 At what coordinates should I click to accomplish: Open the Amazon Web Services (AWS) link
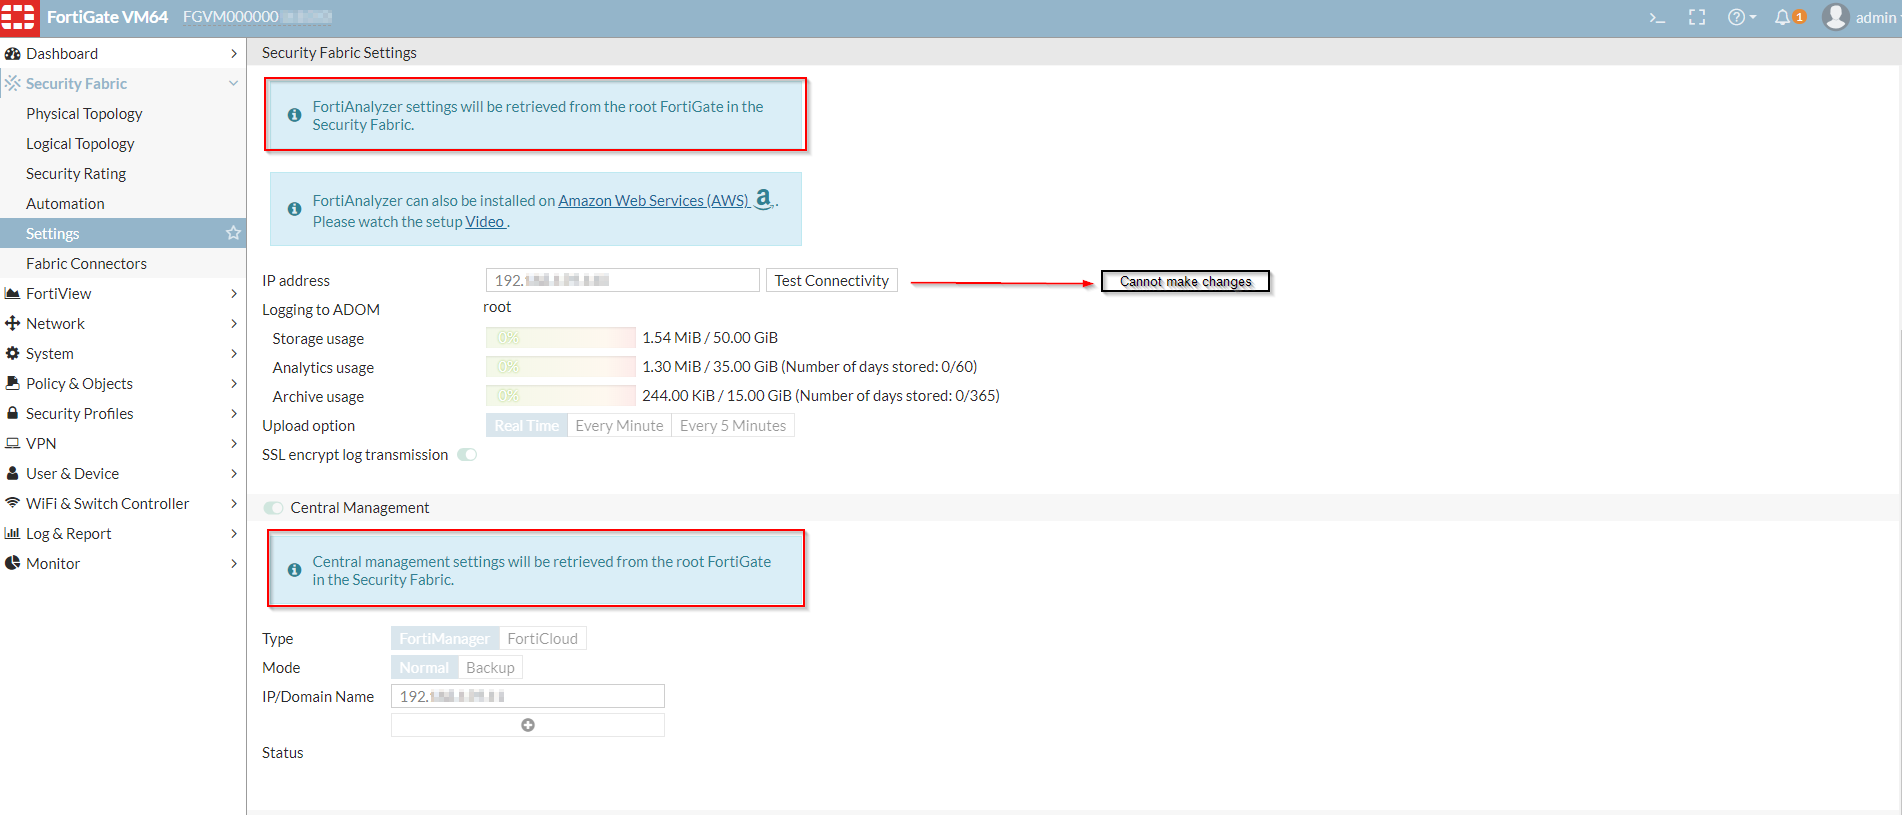653,200
